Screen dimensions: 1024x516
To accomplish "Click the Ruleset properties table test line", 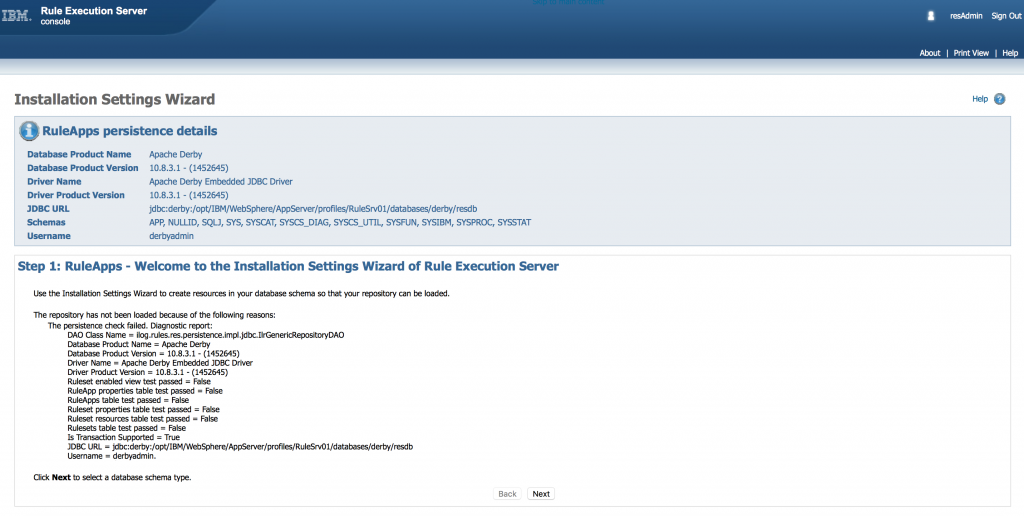I will 144,410.
